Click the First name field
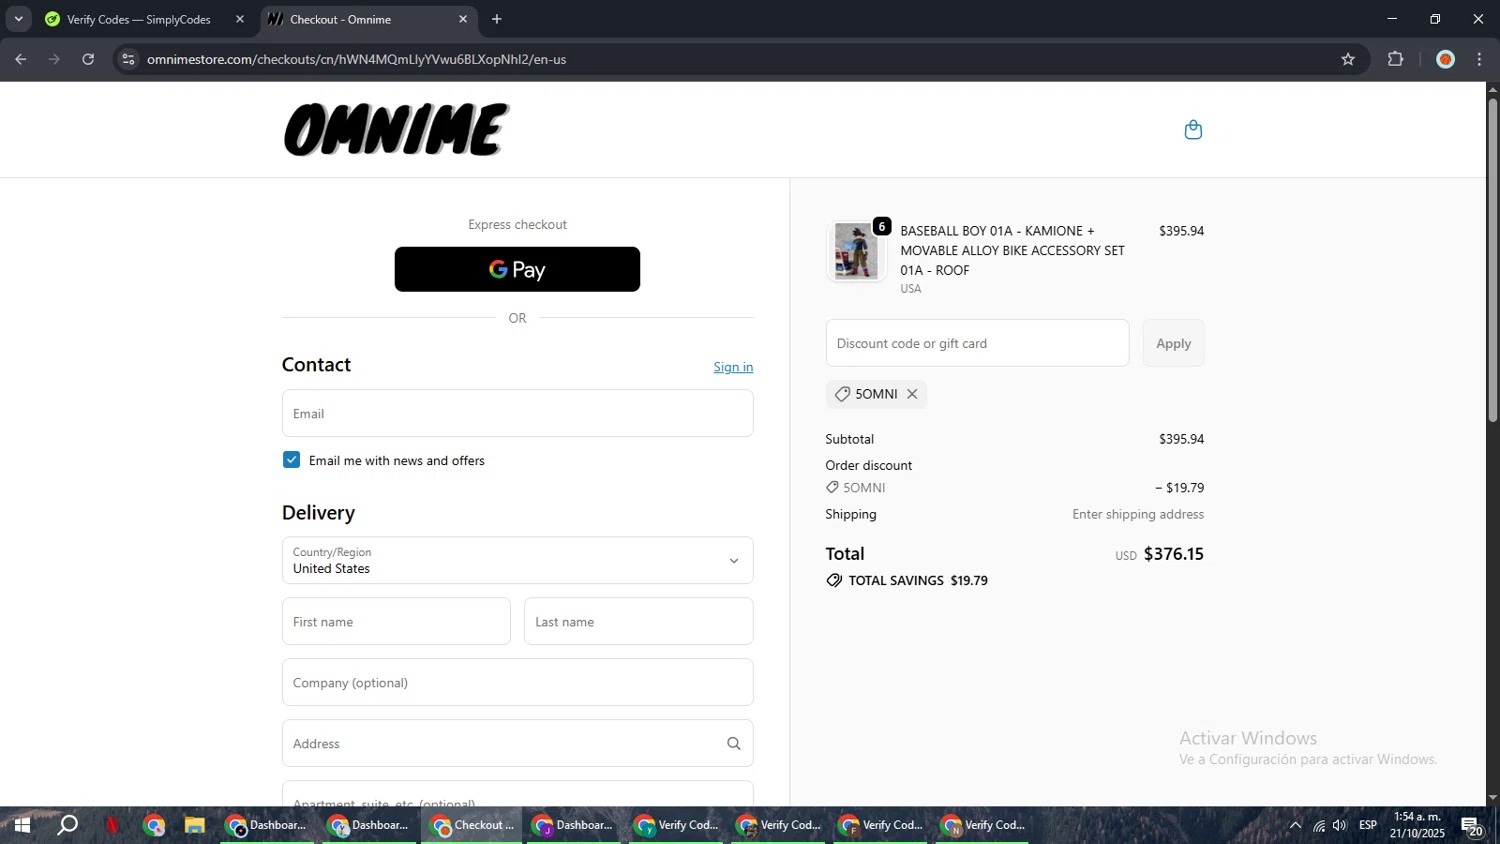The height and width of the screenshot is (844, 1500). [x=396, y=621]
